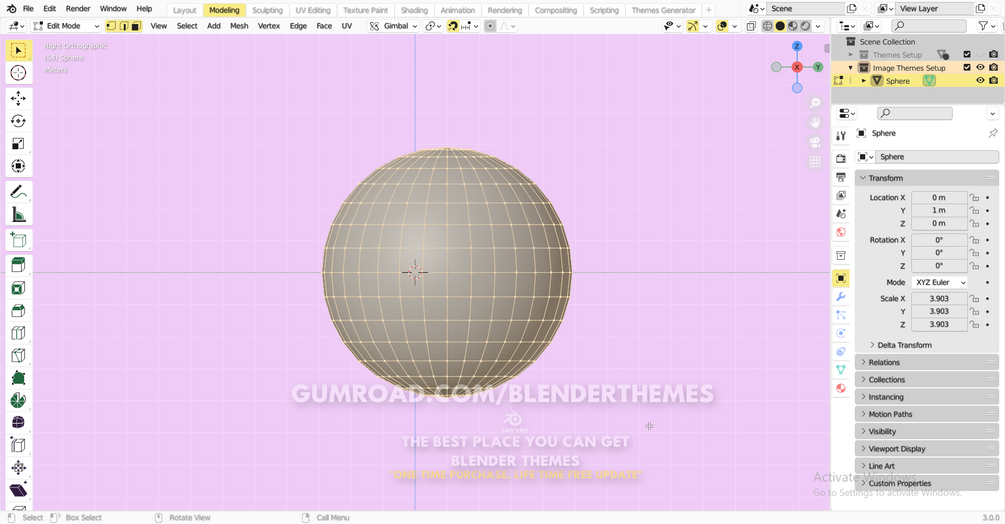
Task: Select the Measure tool
Action: coord(19,215)
